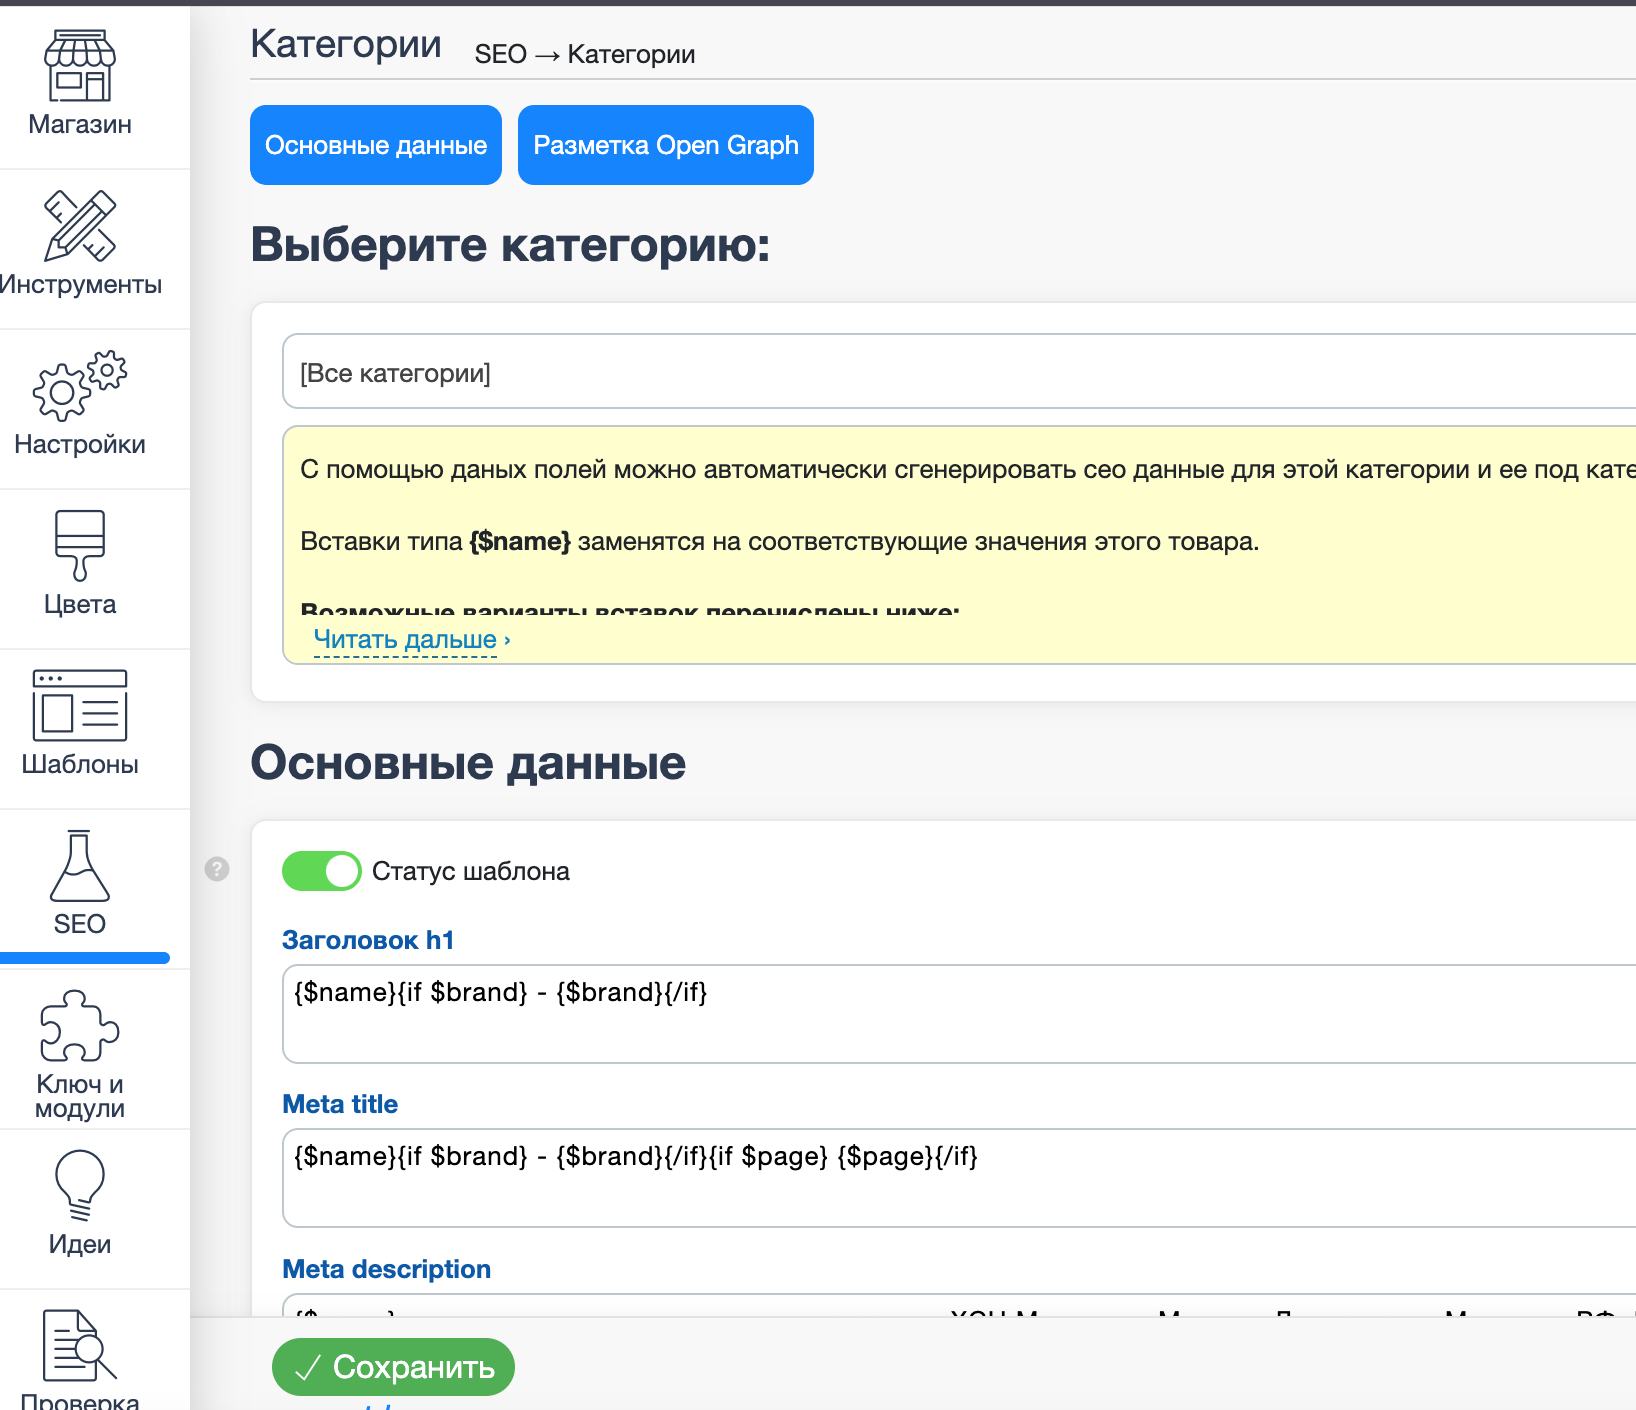Image resolution: width=1636 pixels, height=1410 pixels.
Task: Click the Meta description field label
Action: click(x=387, y=1269)
